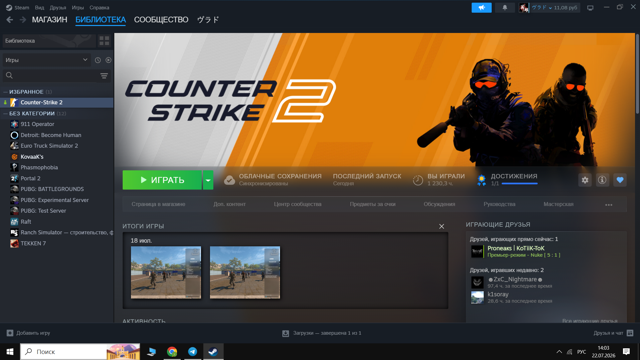
Task: Open Мастерская link
Action: [558, 204]
